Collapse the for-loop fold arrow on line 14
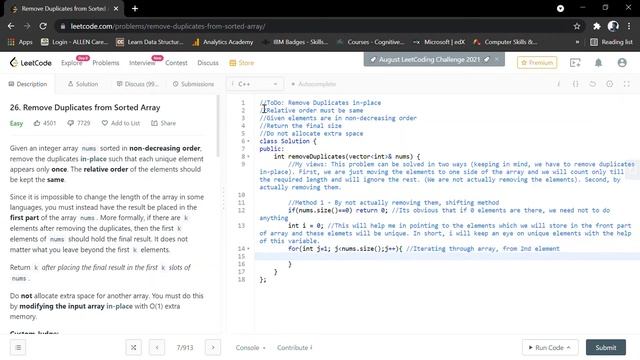The width and height of the screenshot is (640, 360). point(248,249)
